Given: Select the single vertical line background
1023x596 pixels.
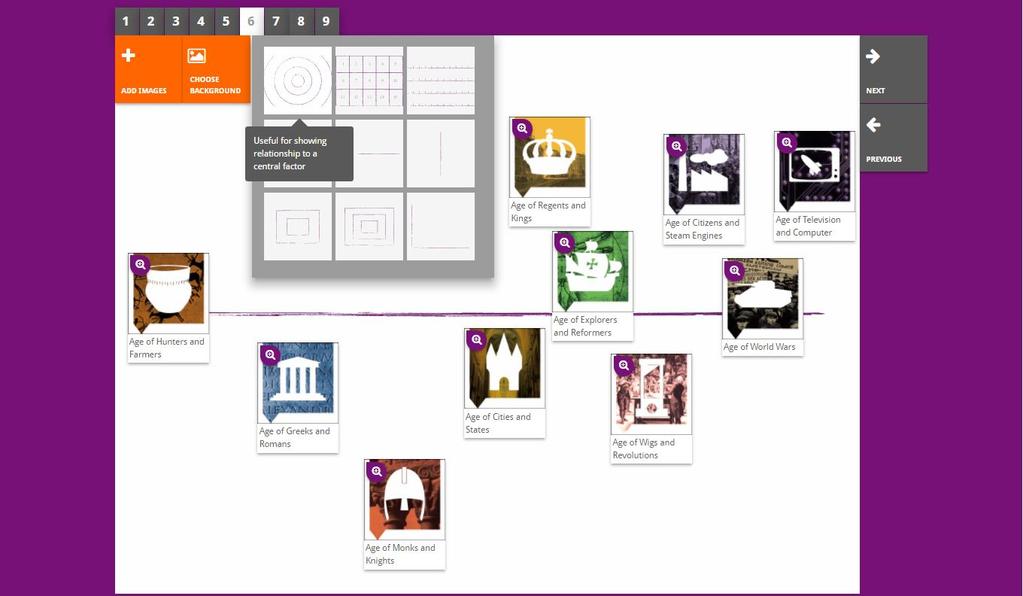Looking at the screenshot, I should [441, 154].
